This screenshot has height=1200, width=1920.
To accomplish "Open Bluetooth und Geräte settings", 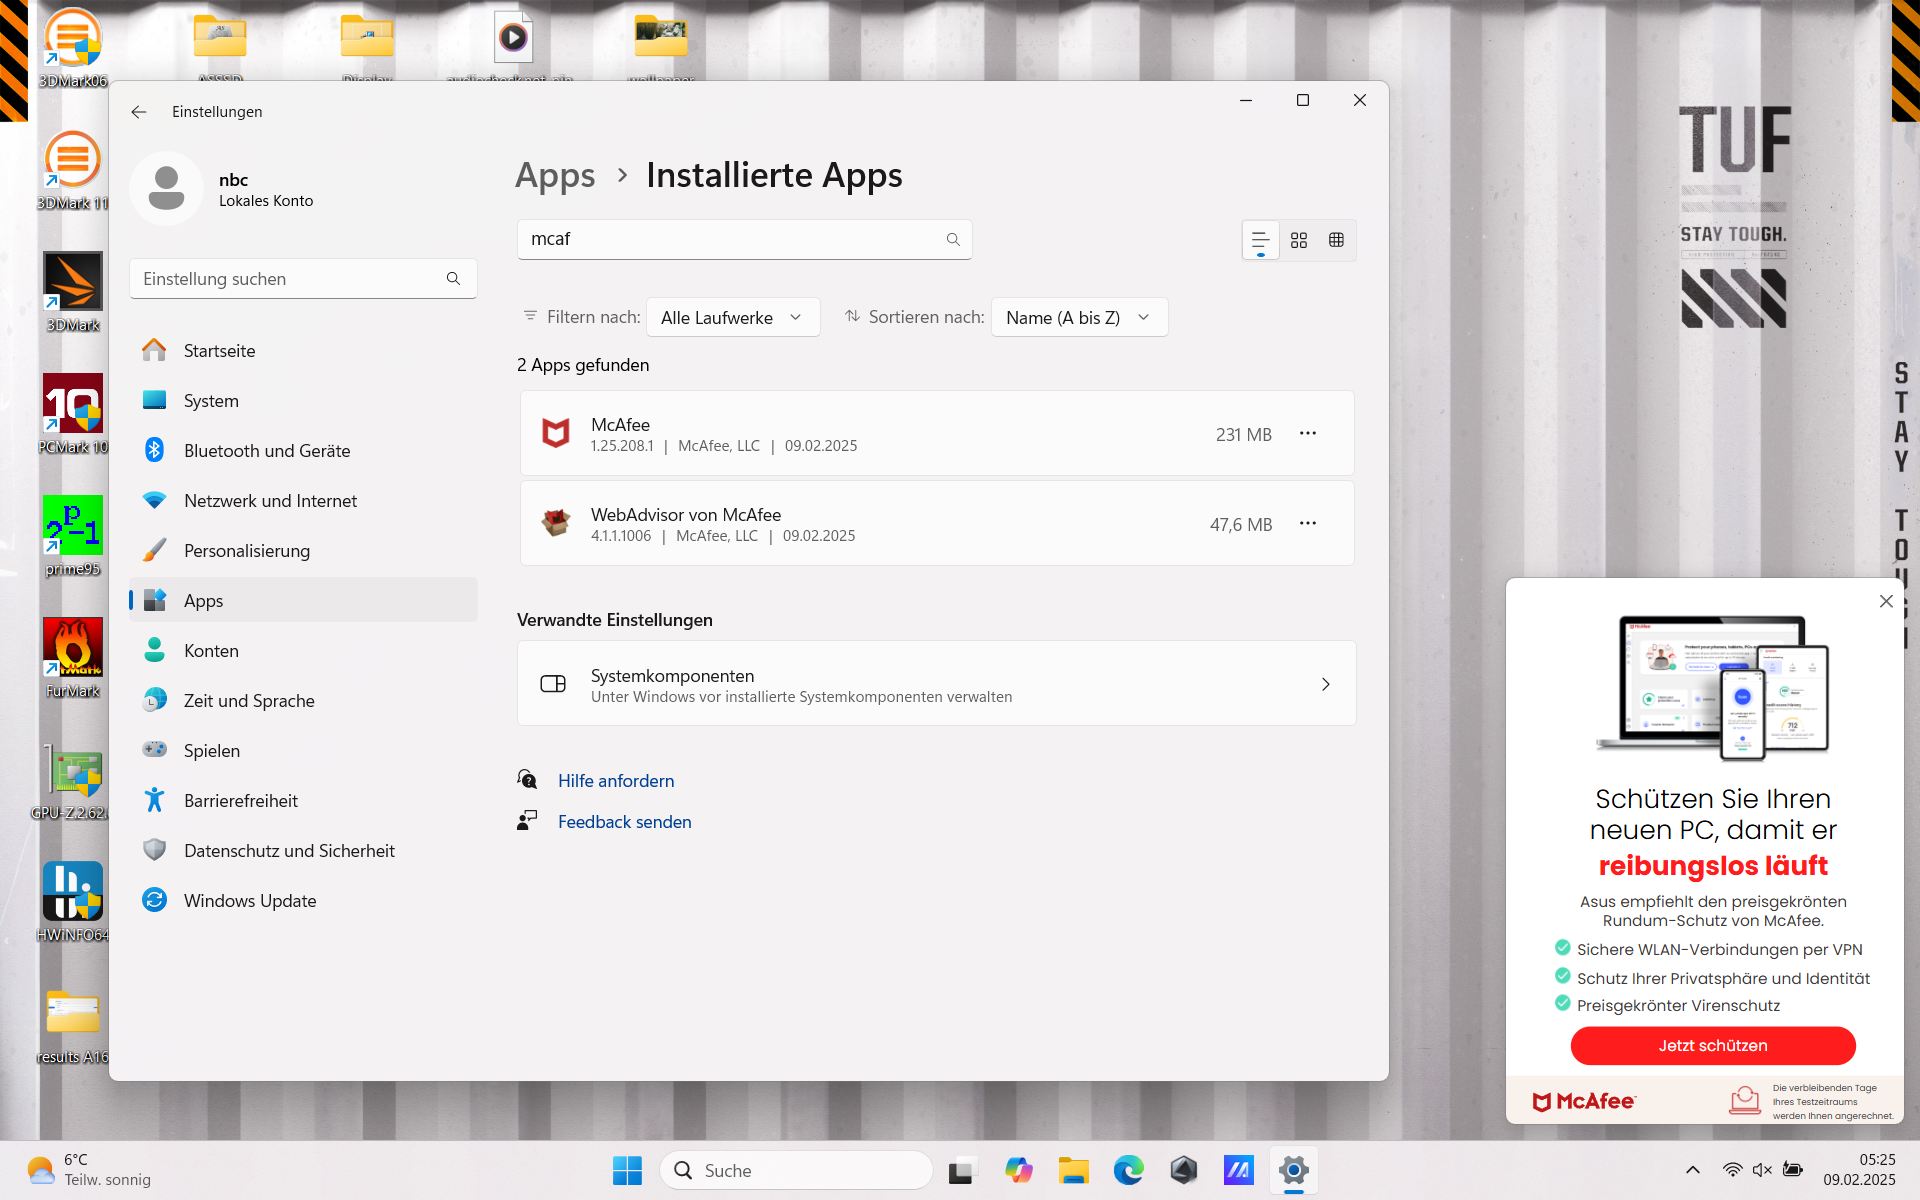I will click(x=267, y=450).
